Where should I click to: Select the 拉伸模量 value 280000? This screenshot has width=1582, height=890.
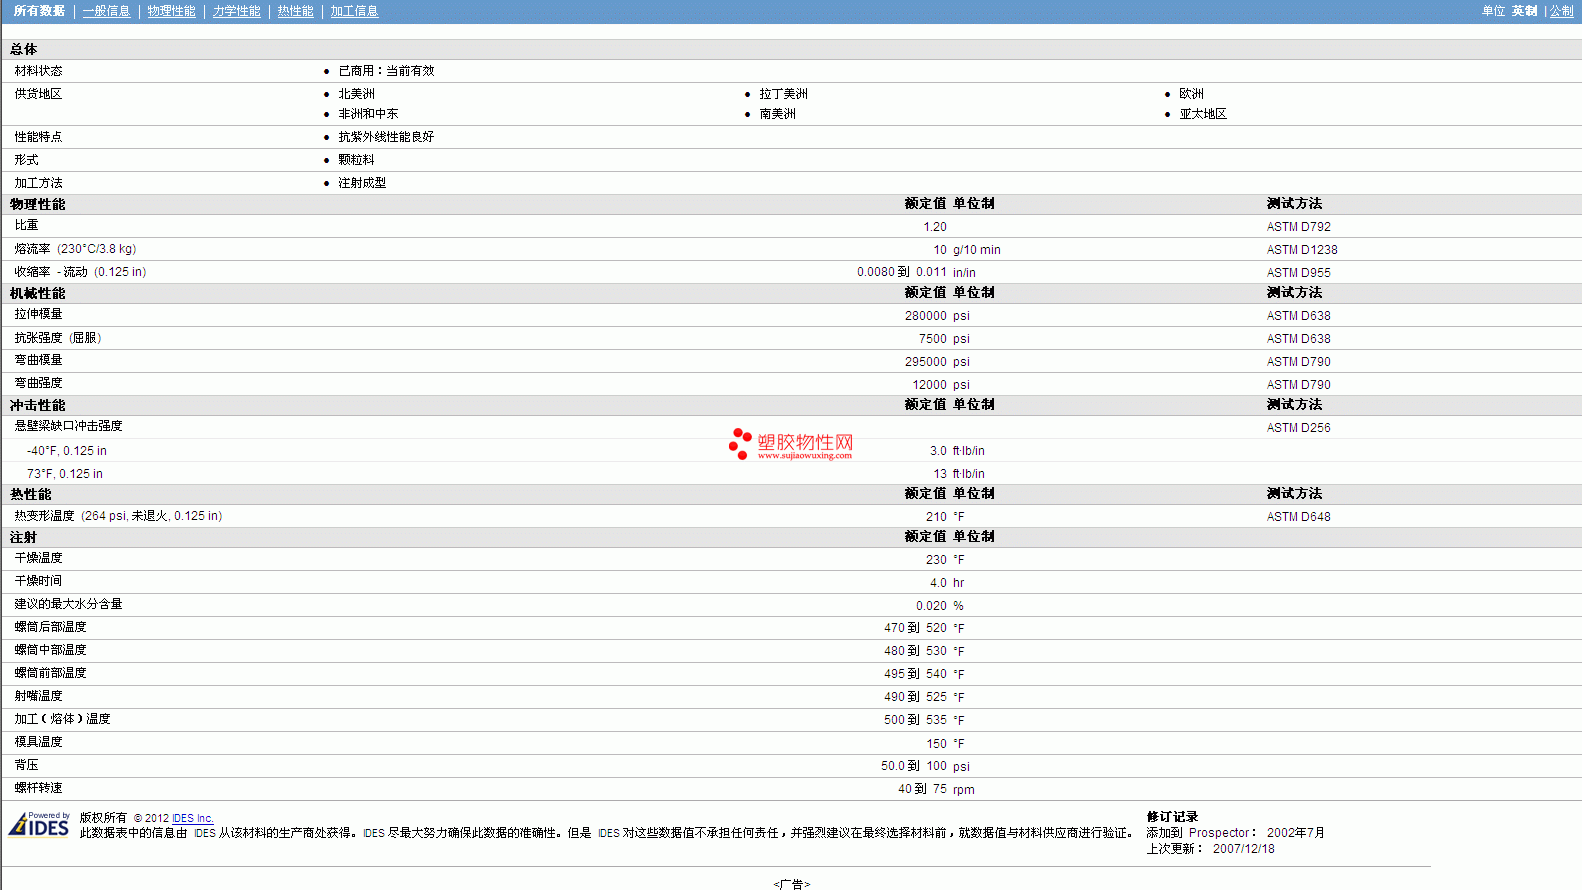point(926,316)
